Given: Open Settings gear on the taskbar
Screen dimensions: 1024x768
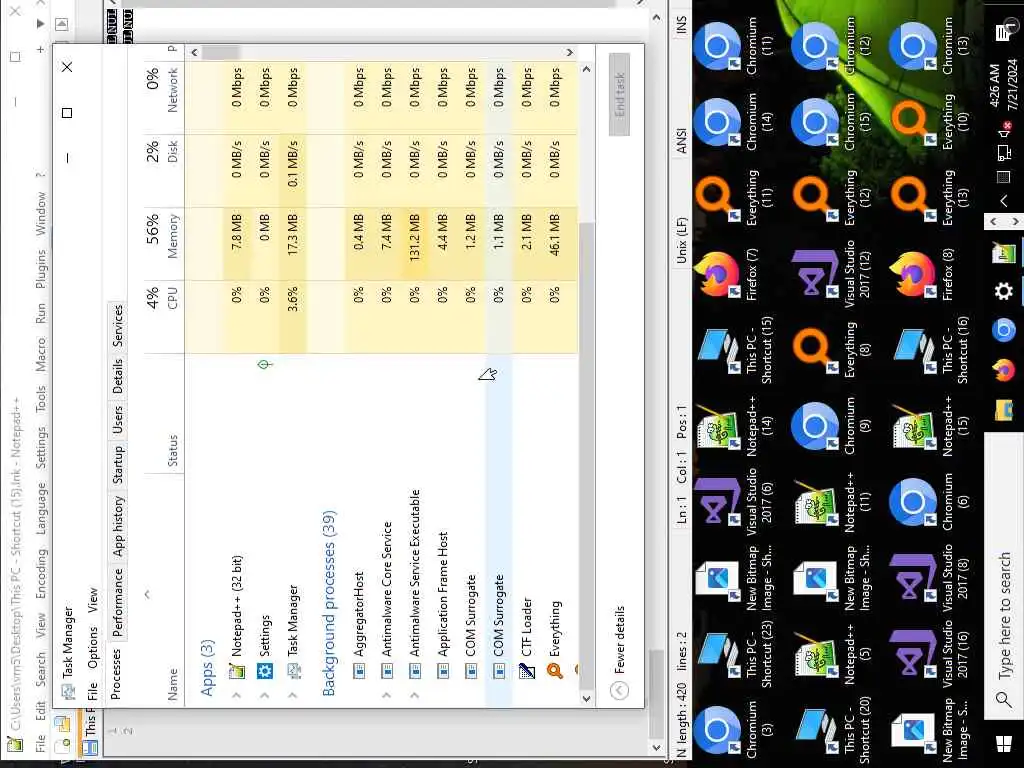Looking at the screenshot, I should [x=1004, y=290].
